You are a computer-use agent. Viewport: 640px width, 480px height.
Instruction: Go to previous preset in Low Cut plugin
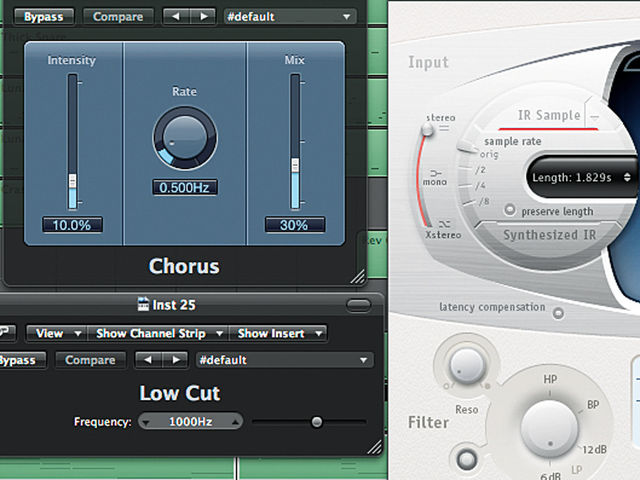coord(148,360)
